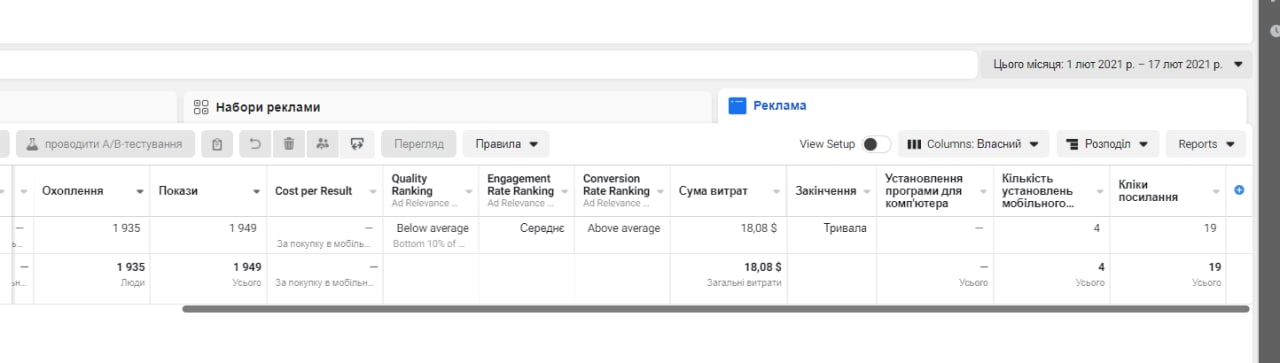Click the clipboard duplicate icon
The height and width of the screenshot is (363, 1280).
pyautogui.click(x=217, y=144)
